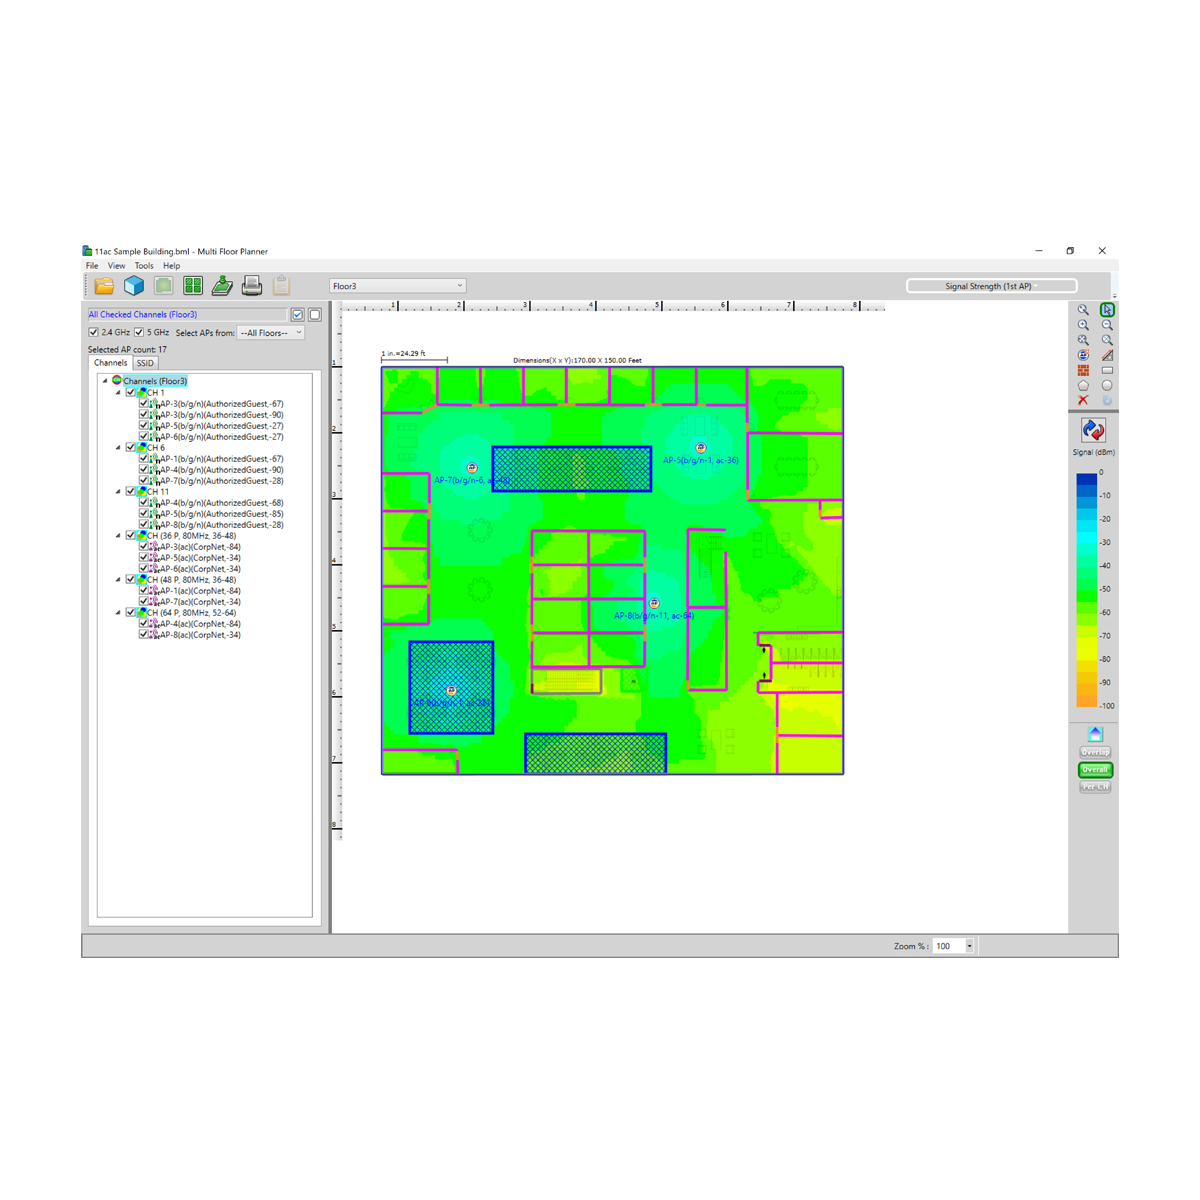Uncheck the 5 GHz band

pyautogui.click(x=137, y=332)
